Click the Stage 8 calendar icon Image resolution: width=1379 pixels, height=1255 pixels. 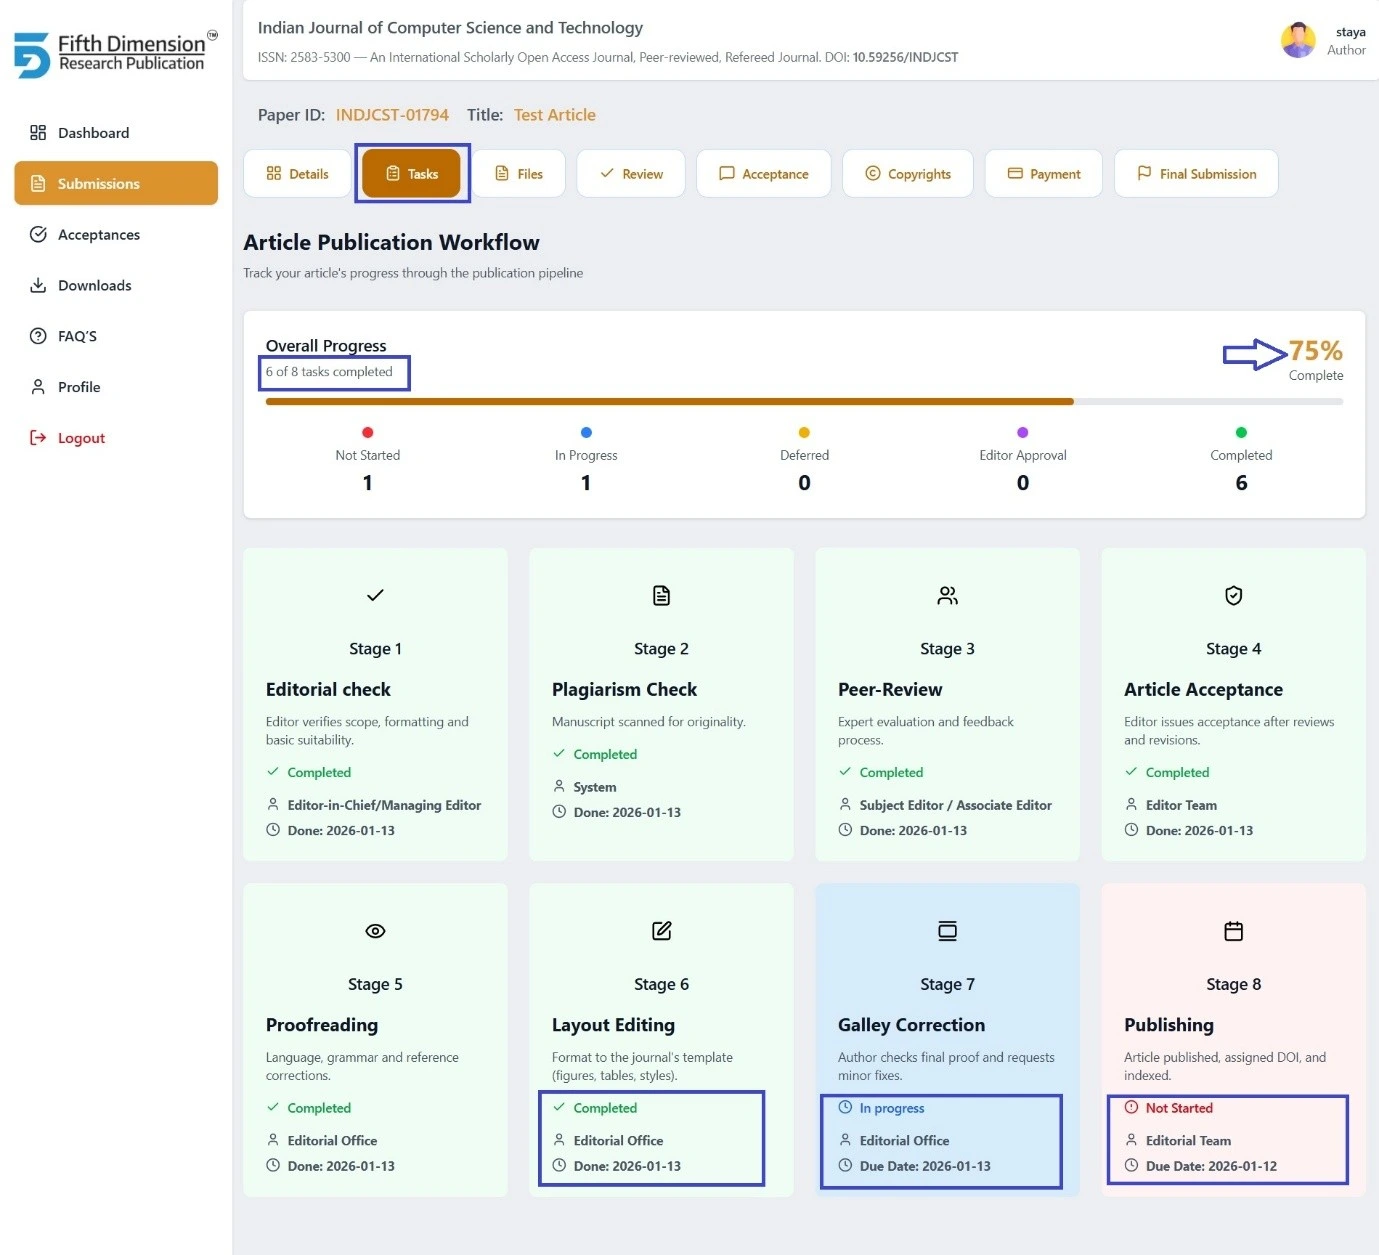coord(1234,931)
